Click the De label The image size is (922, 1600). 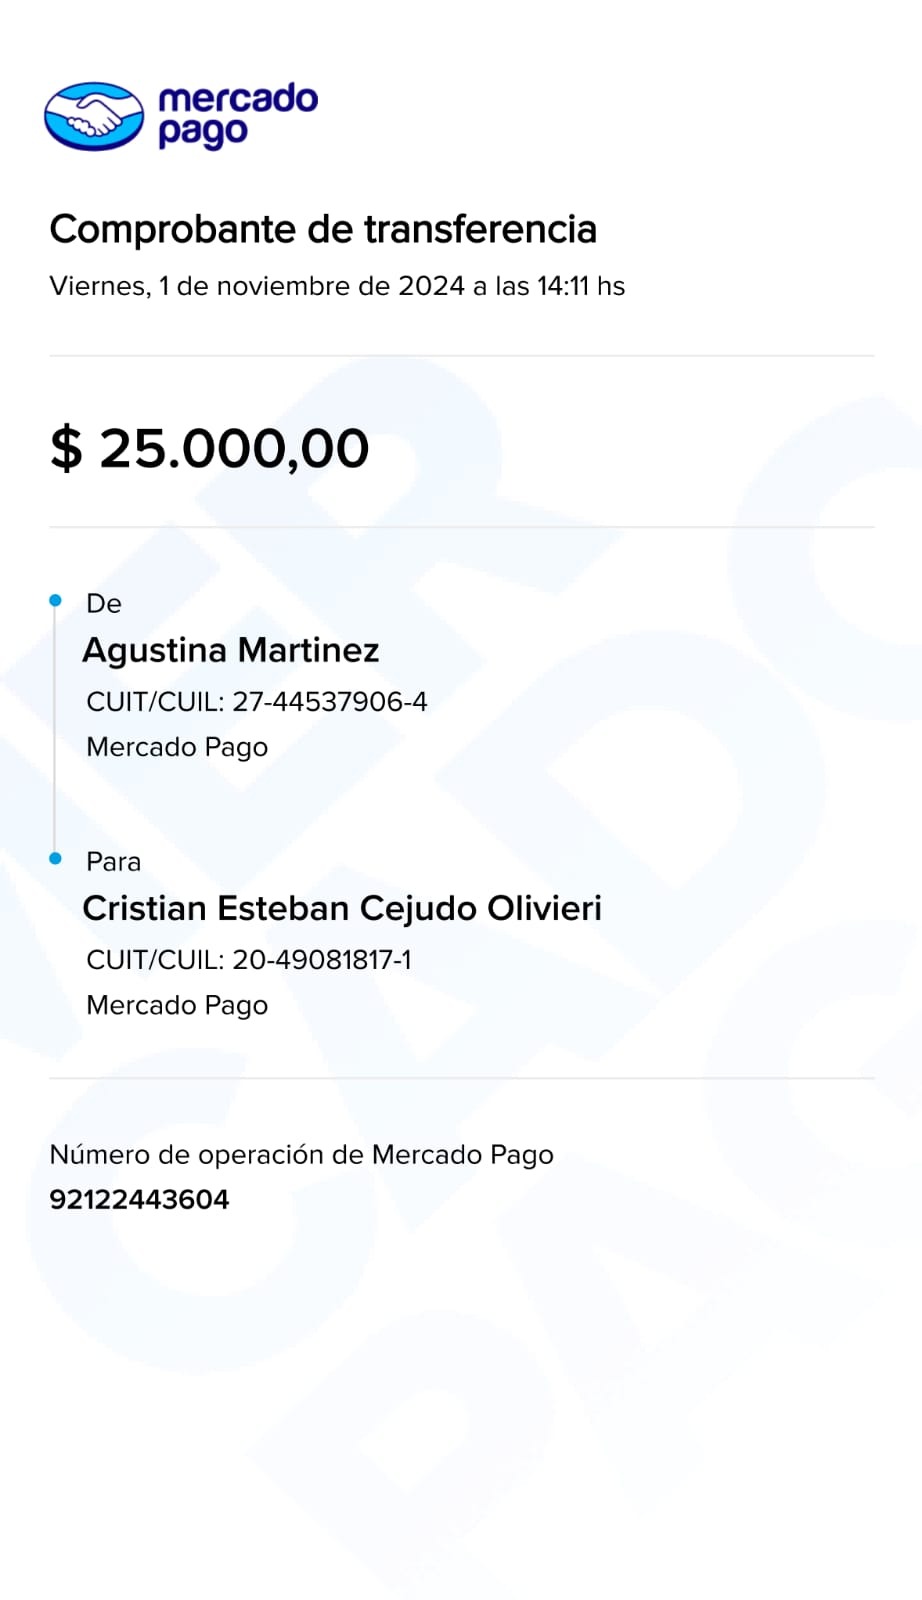tap(104, 603)
